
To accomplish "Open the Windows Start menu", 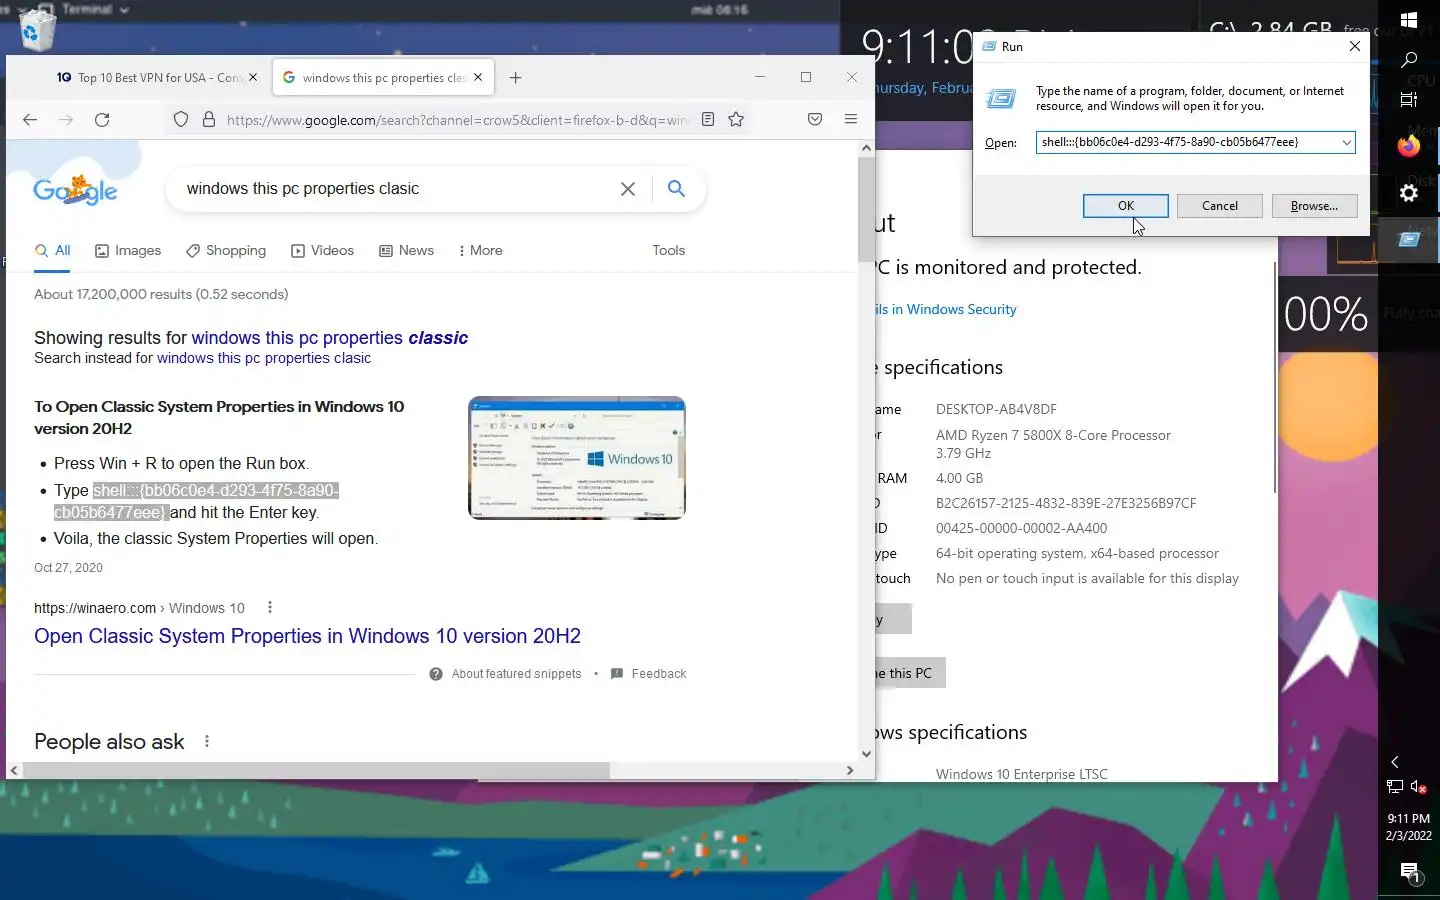I will [x=1409, y=20].
